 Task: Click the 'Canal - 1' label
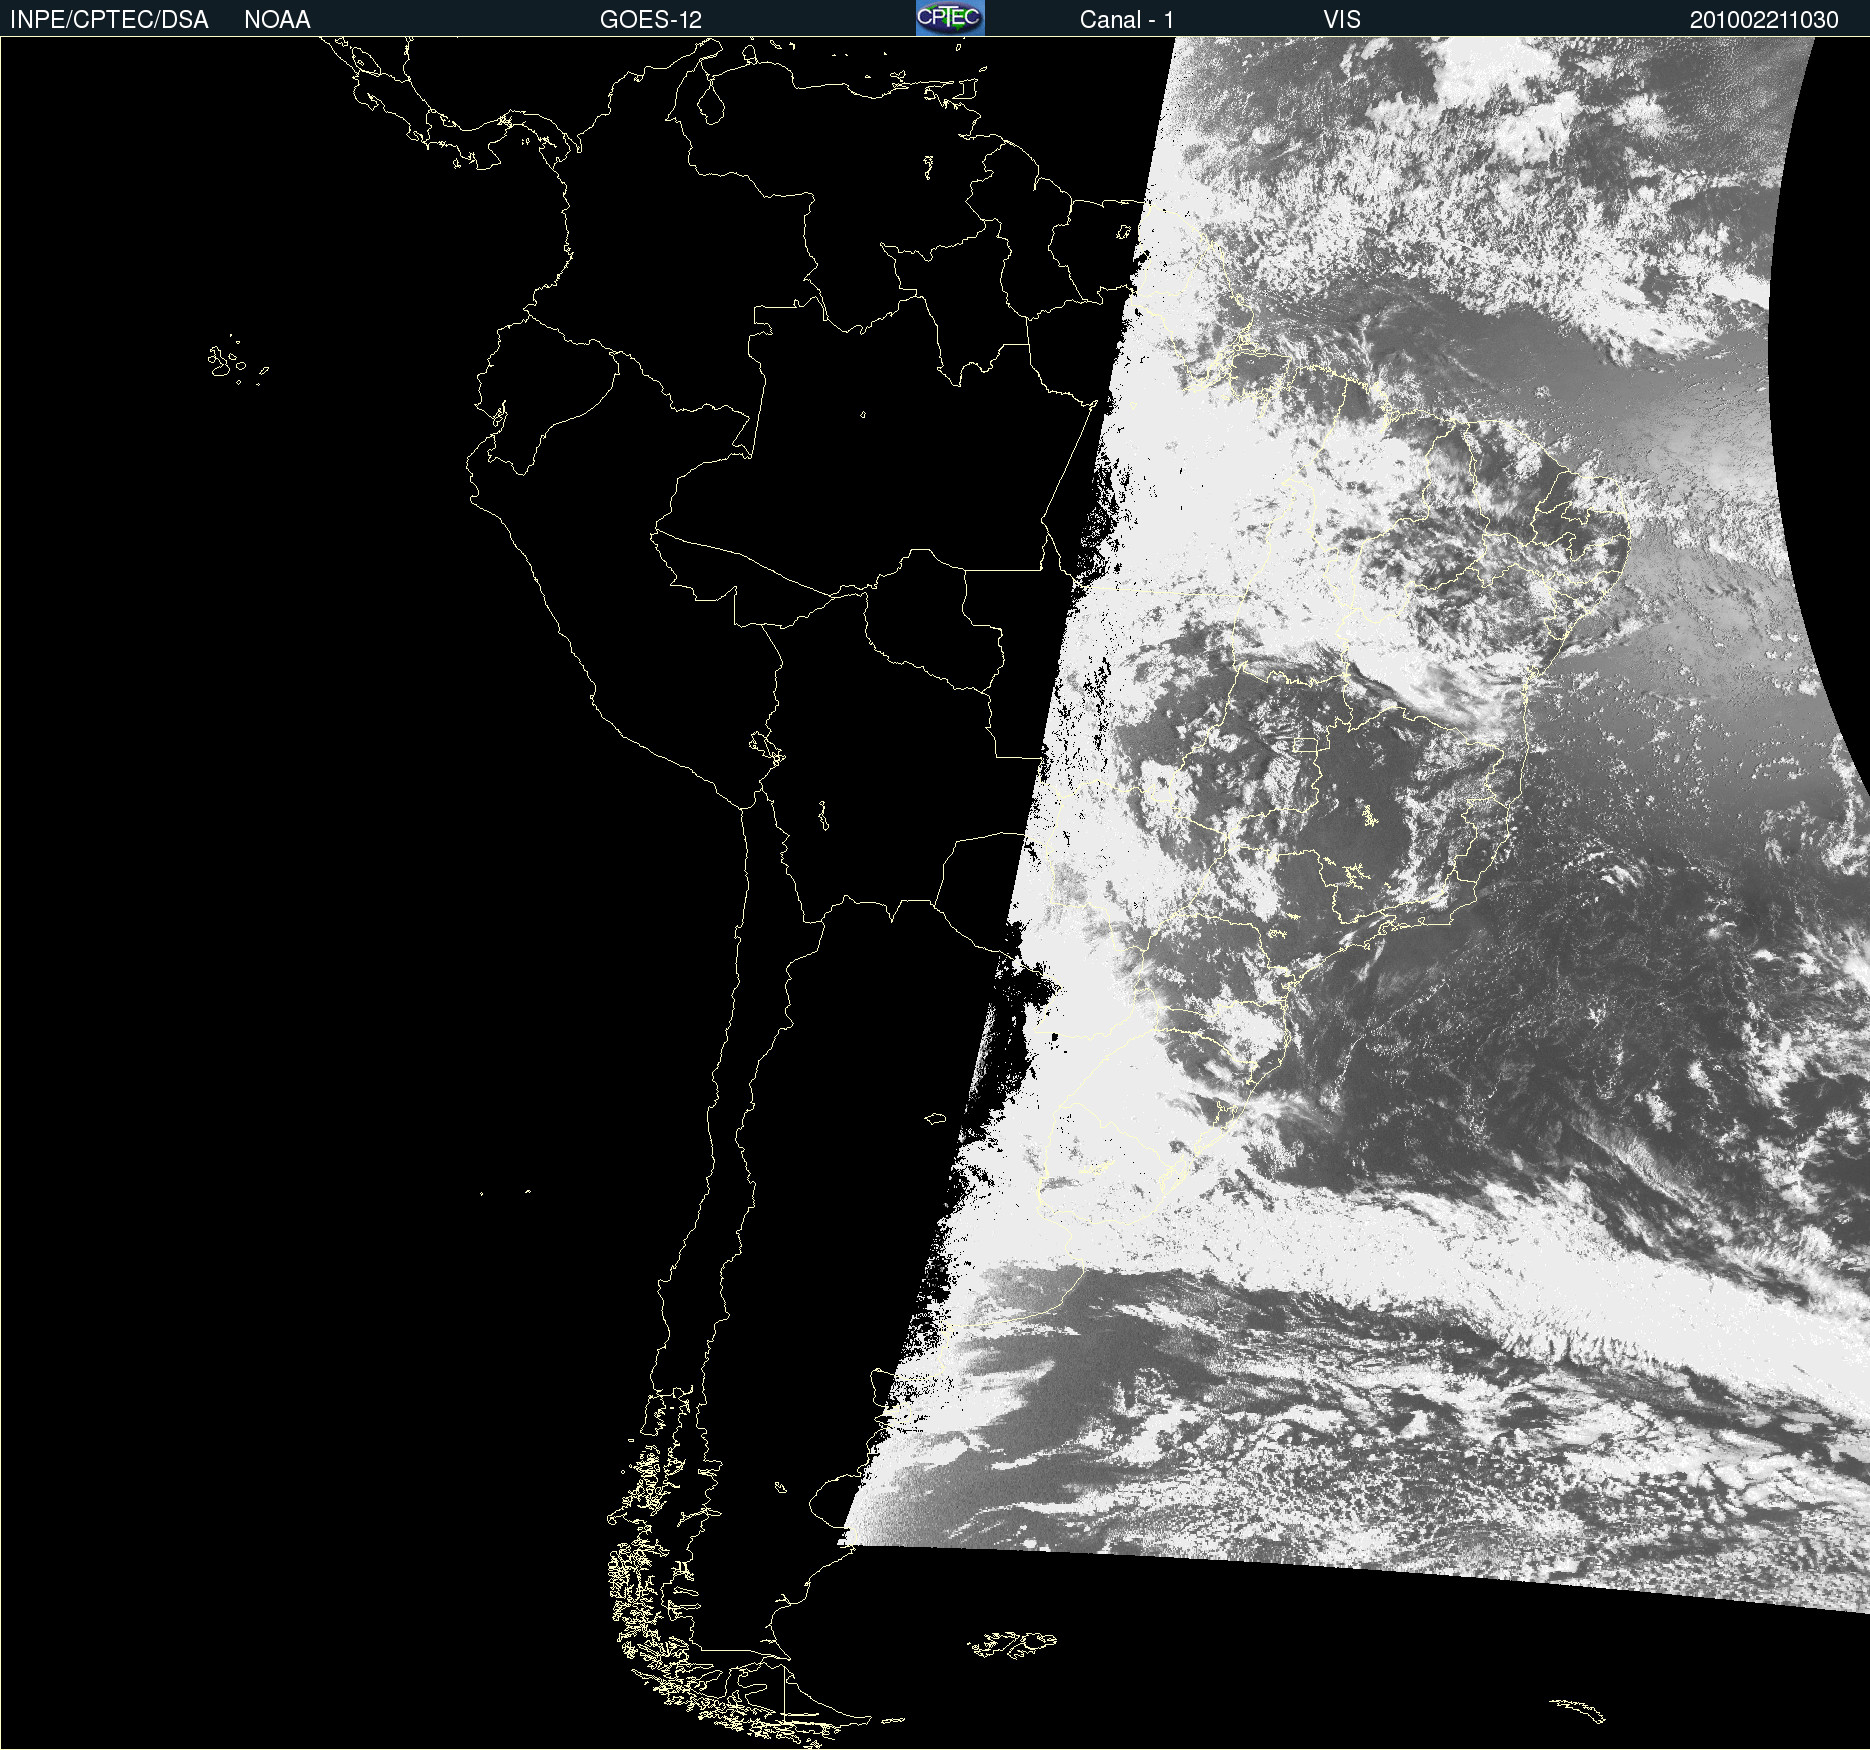click(x=1126, y=20)
